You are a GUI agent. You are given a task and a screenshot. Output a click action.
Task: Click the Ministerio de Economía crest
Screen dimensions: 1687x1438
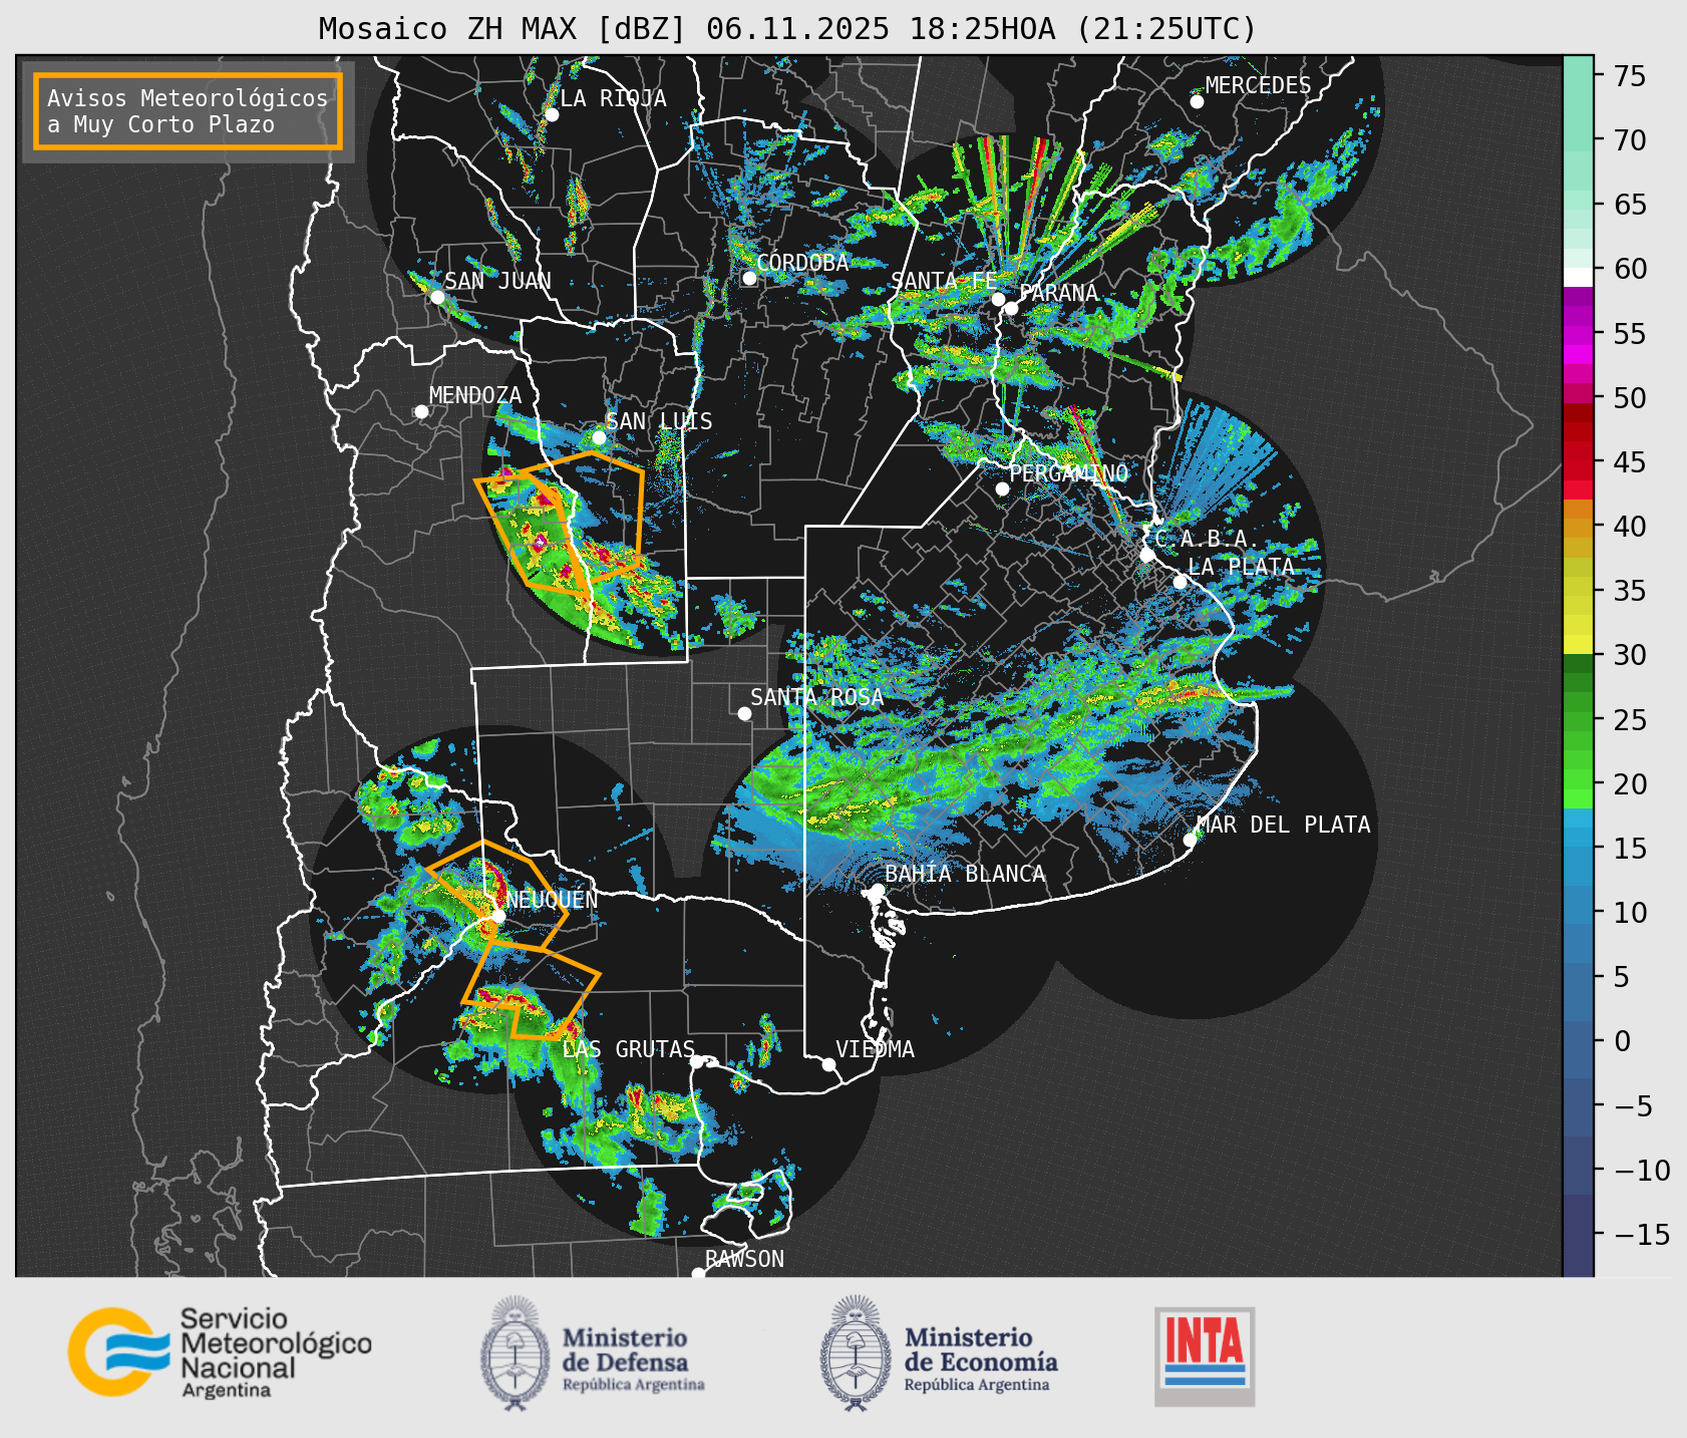857,1353
